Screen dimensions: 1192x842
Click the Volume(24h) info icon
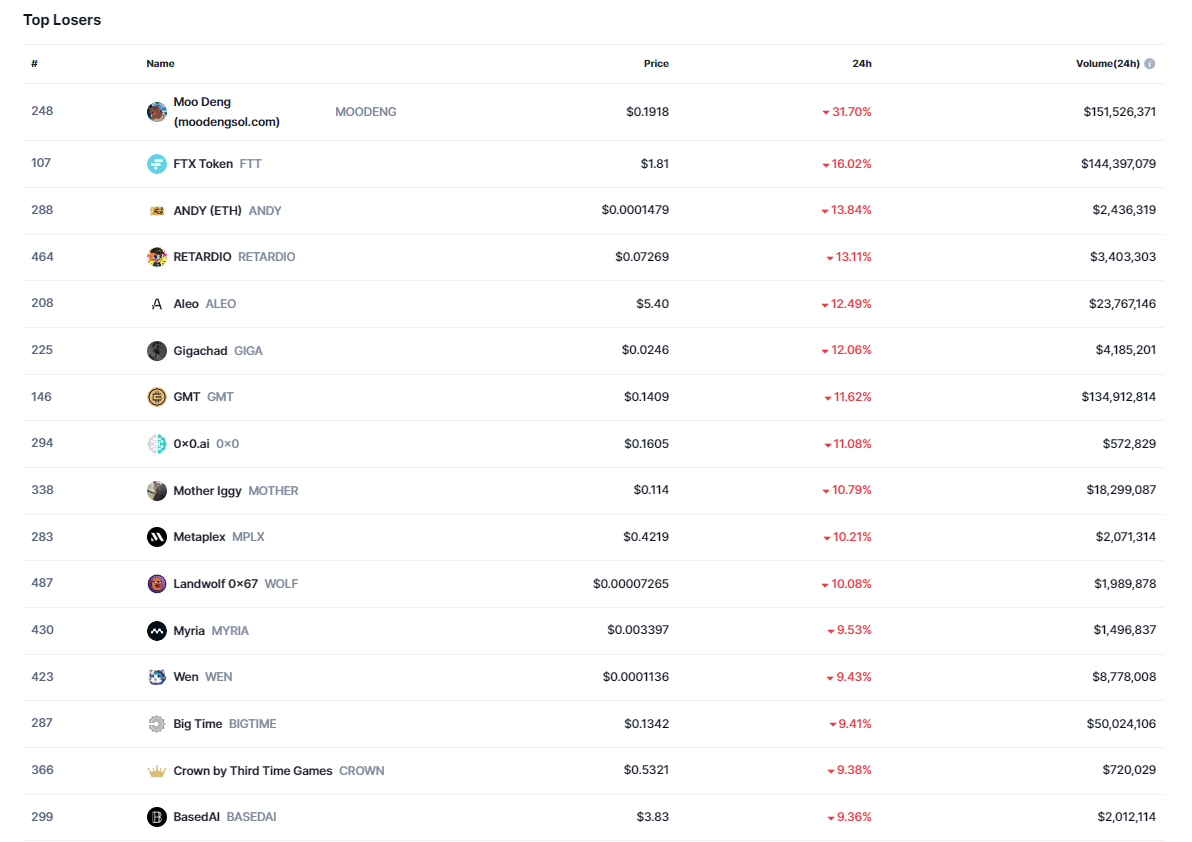1150,64
